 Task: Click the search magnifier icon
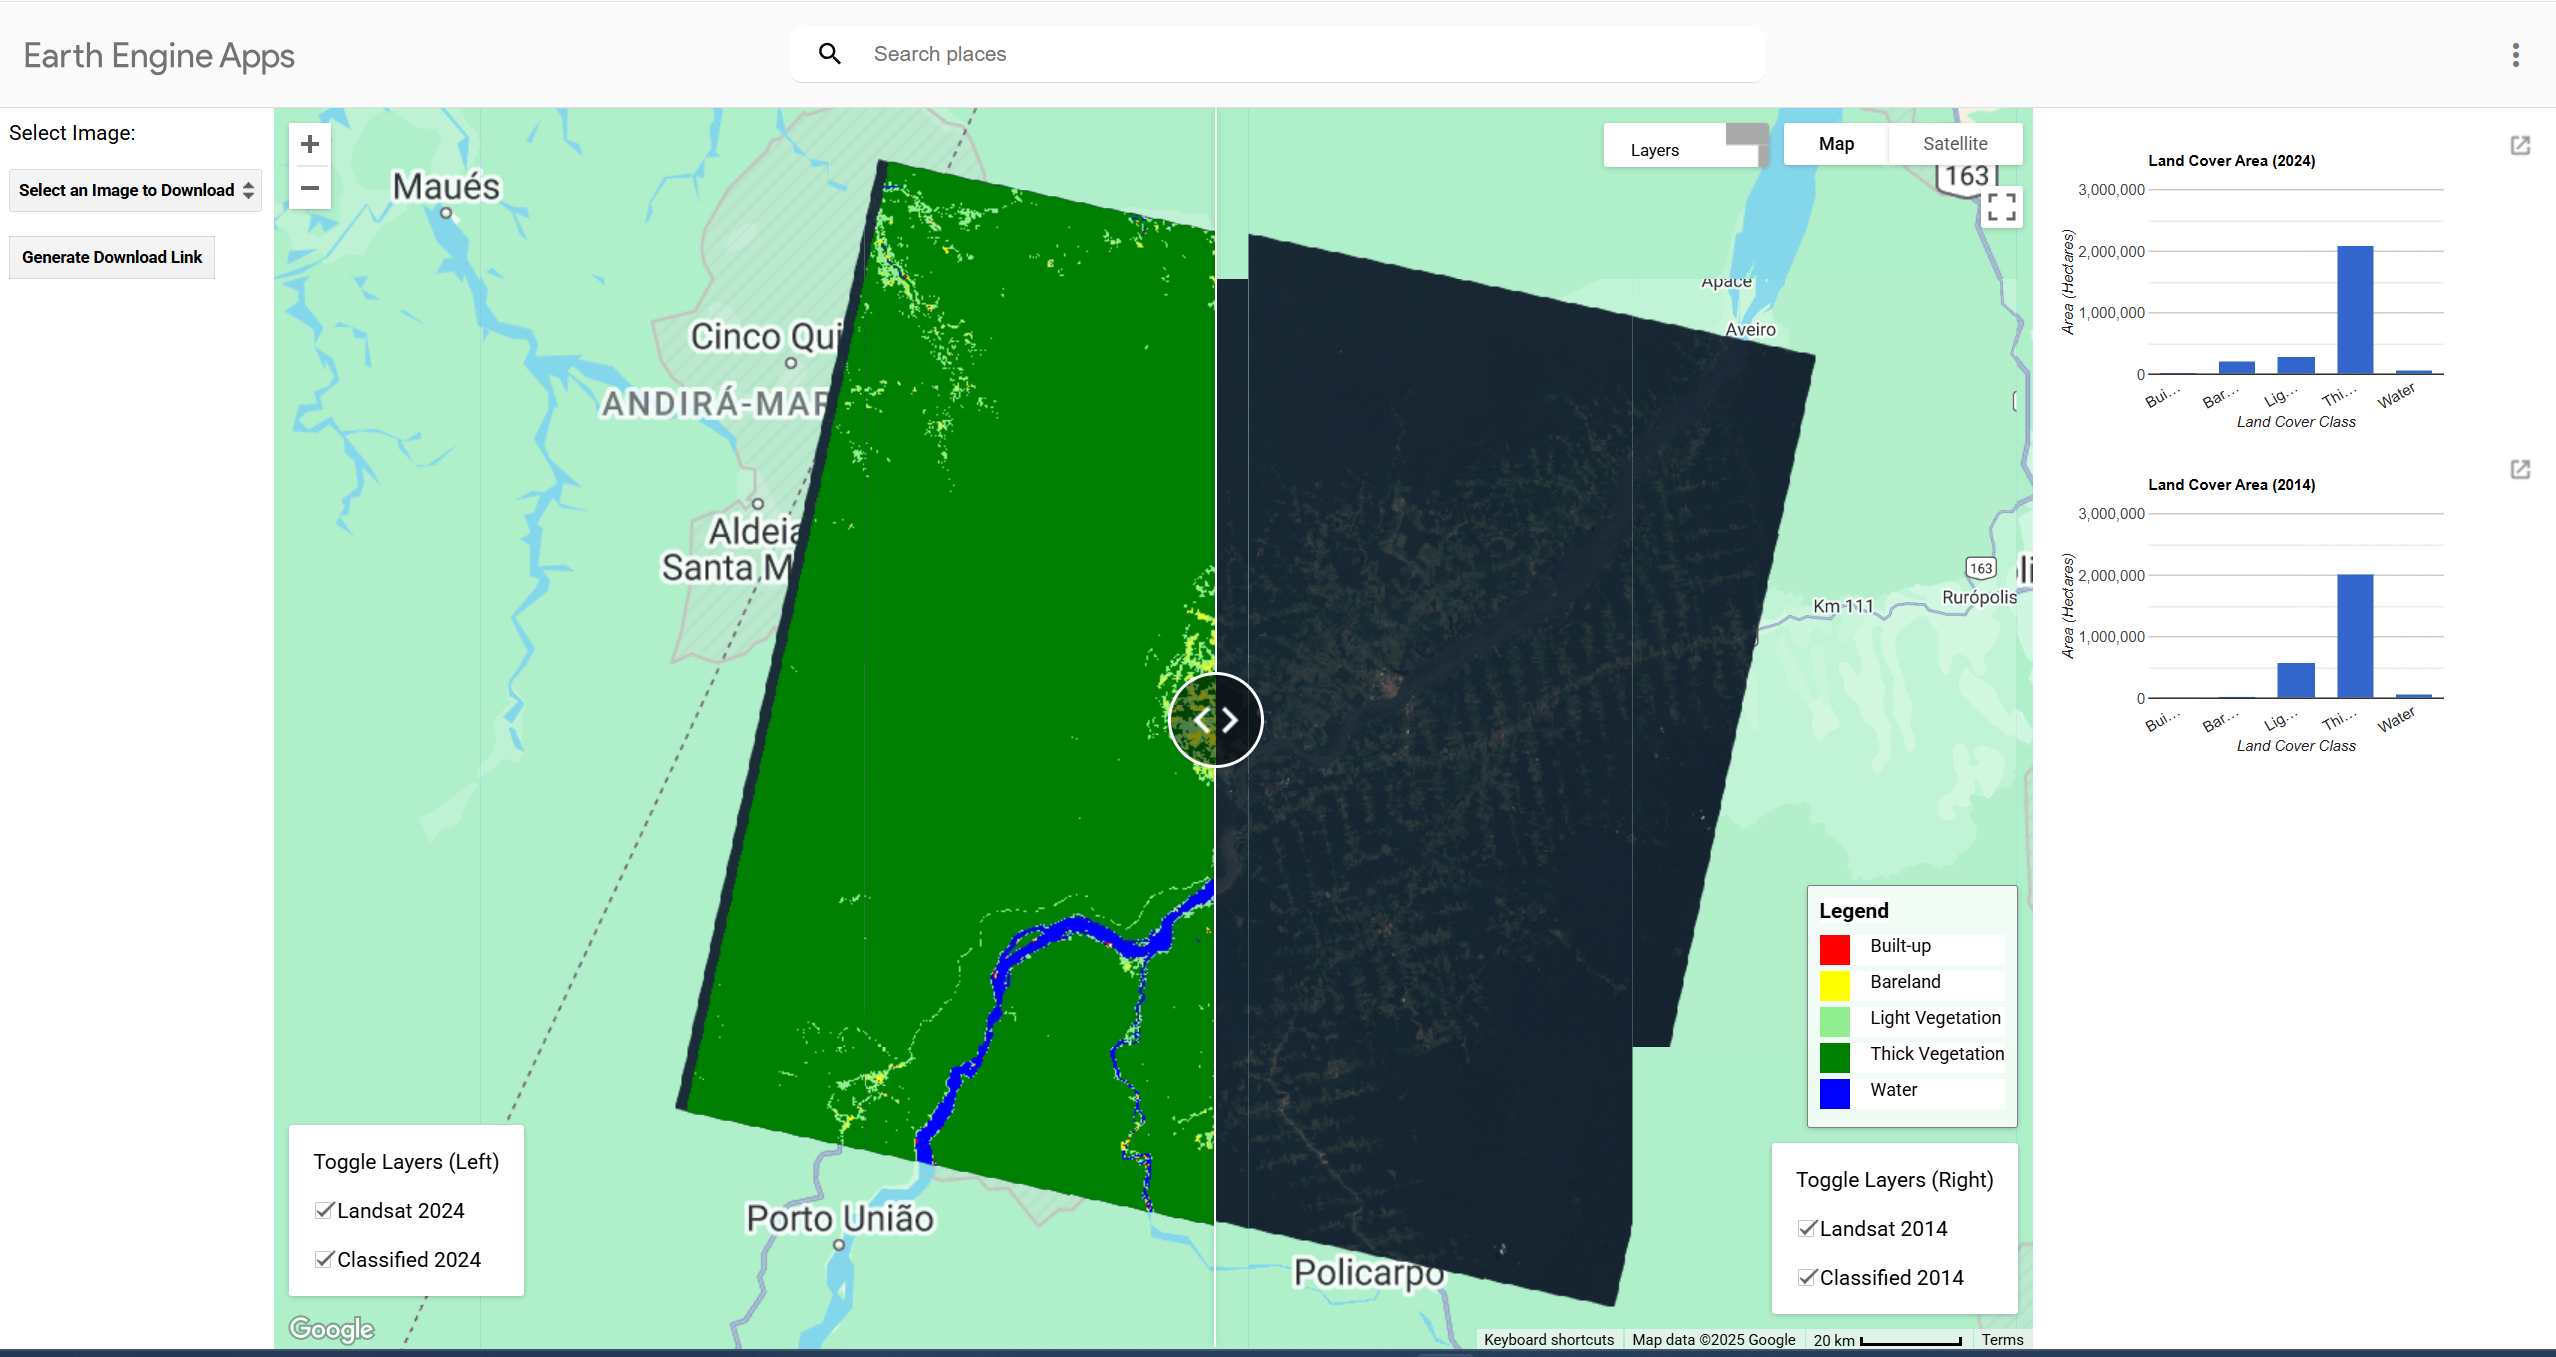tap(829, 53)
